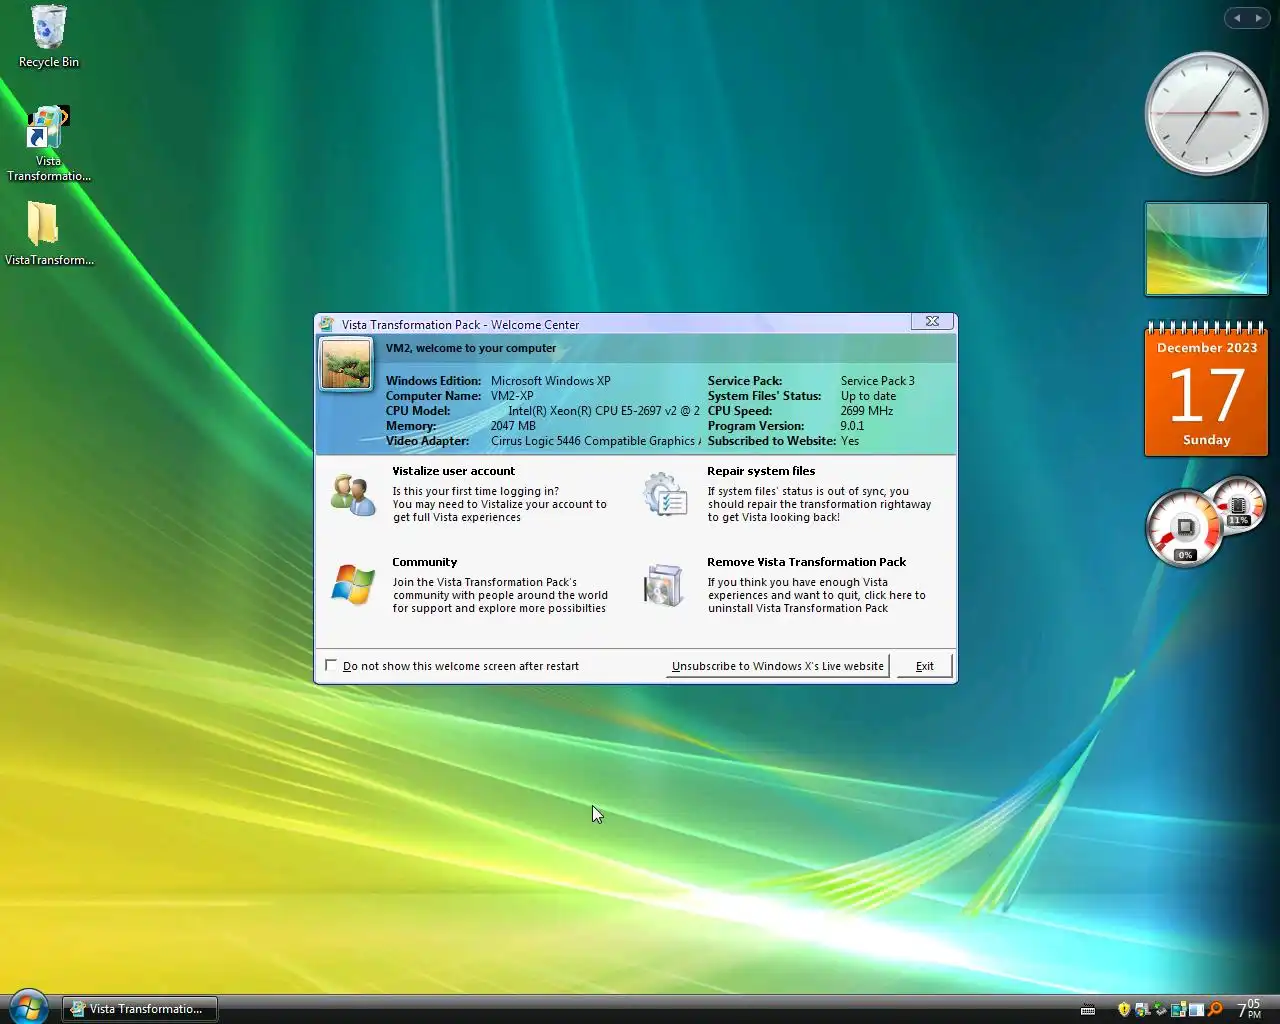Click Unsubscribe to Windows X's Live website button
The height and width of the screenshot is (1024, 1280).
[778, 666]
